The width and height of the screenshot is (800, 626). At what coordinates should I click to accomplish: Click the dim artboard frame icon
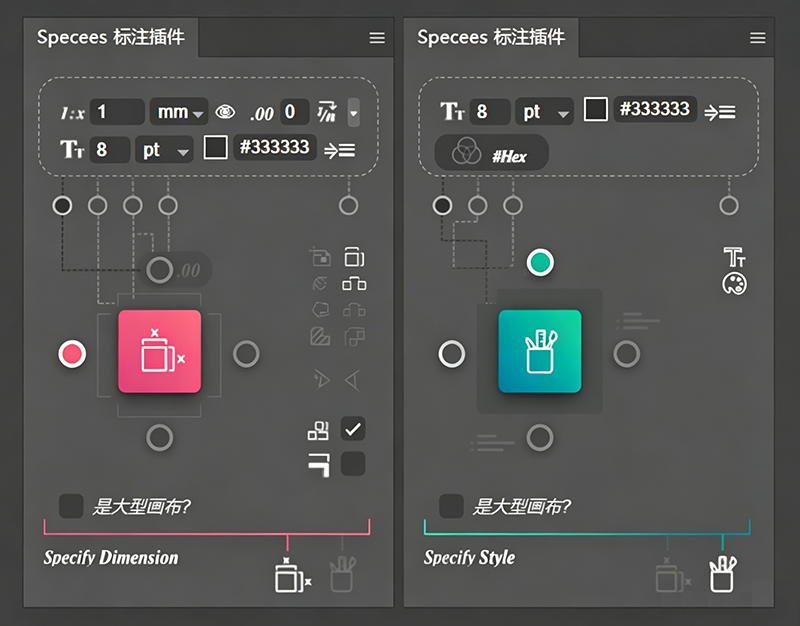pos(320,257)
